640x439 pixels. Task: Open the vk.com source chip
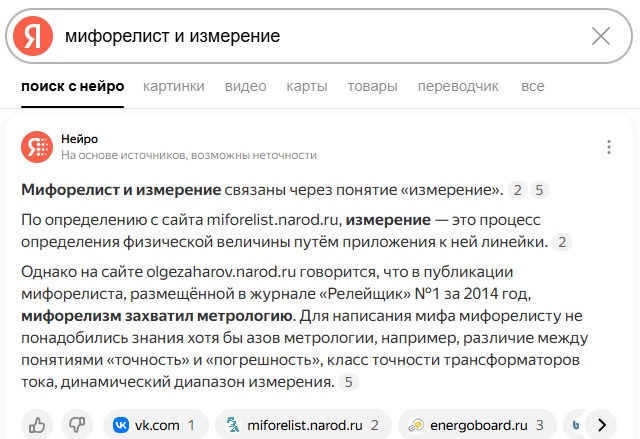[x=156, y=425]
